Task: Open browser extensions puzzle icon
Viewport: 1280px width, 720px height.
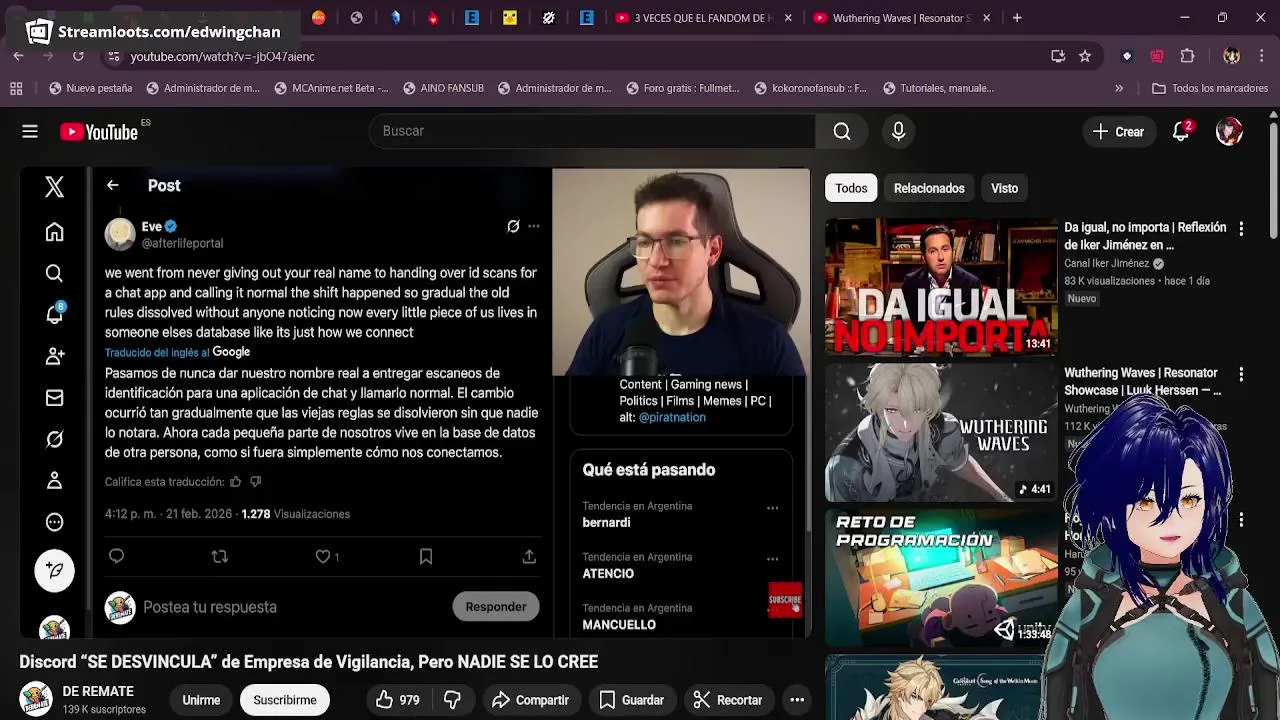Action: pyautogui.click(x=1187, y=56)
